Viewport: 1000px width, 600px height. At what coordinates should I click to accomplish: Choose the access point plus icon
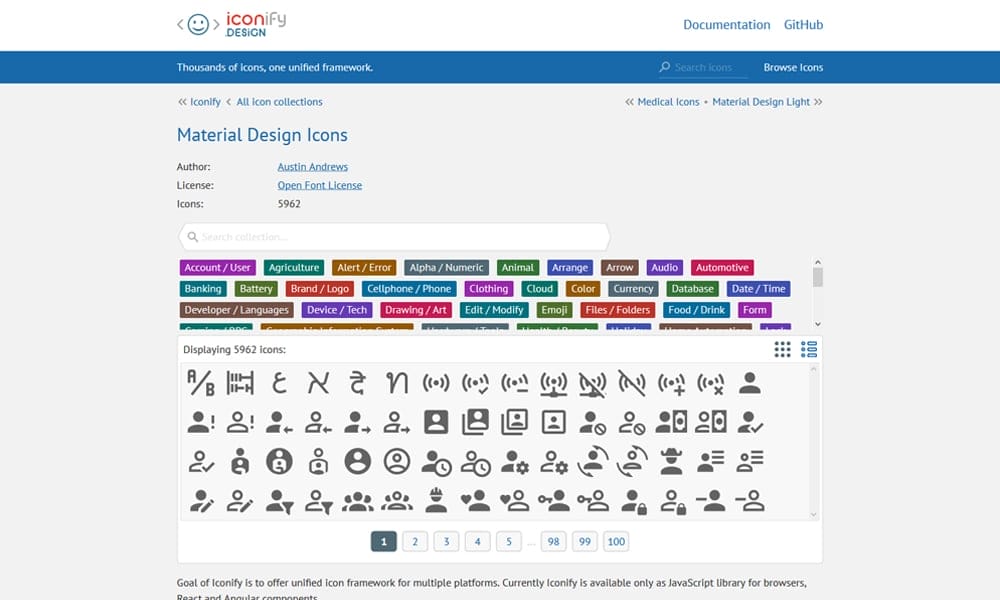click(672, 384)
